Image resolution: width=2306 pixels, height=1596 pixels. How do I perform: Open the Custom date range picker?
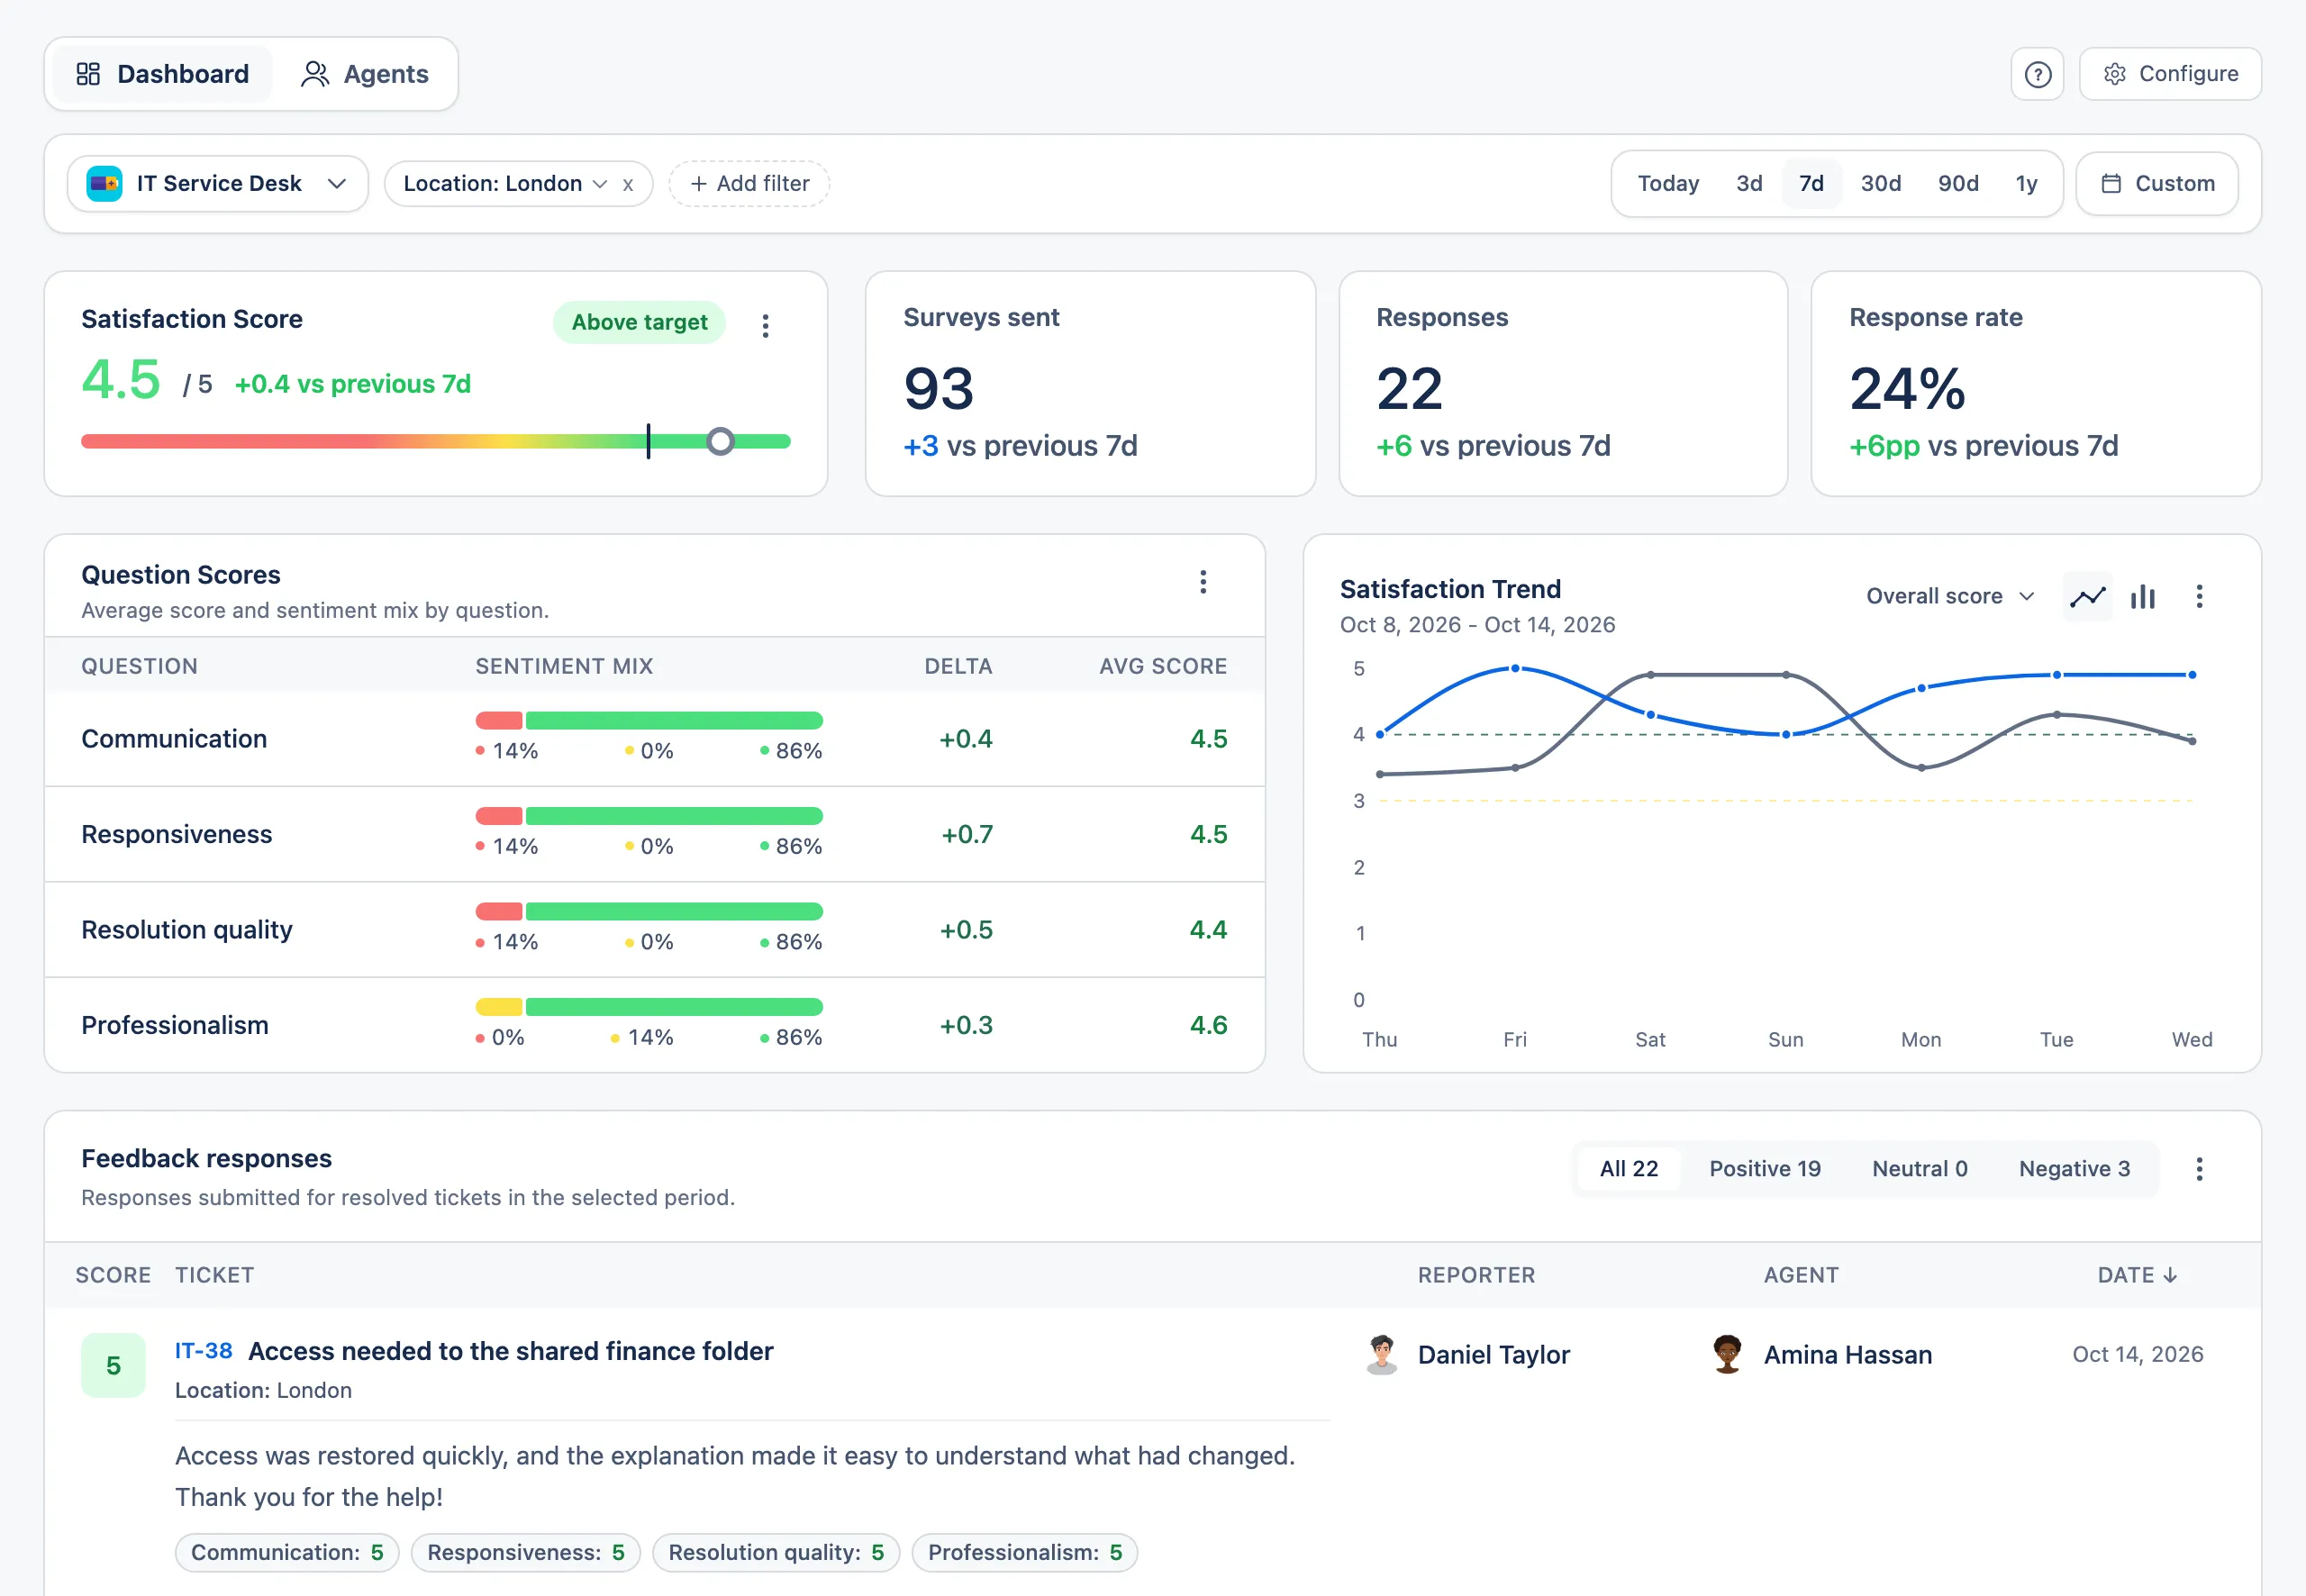click(x=2157, y=184)
